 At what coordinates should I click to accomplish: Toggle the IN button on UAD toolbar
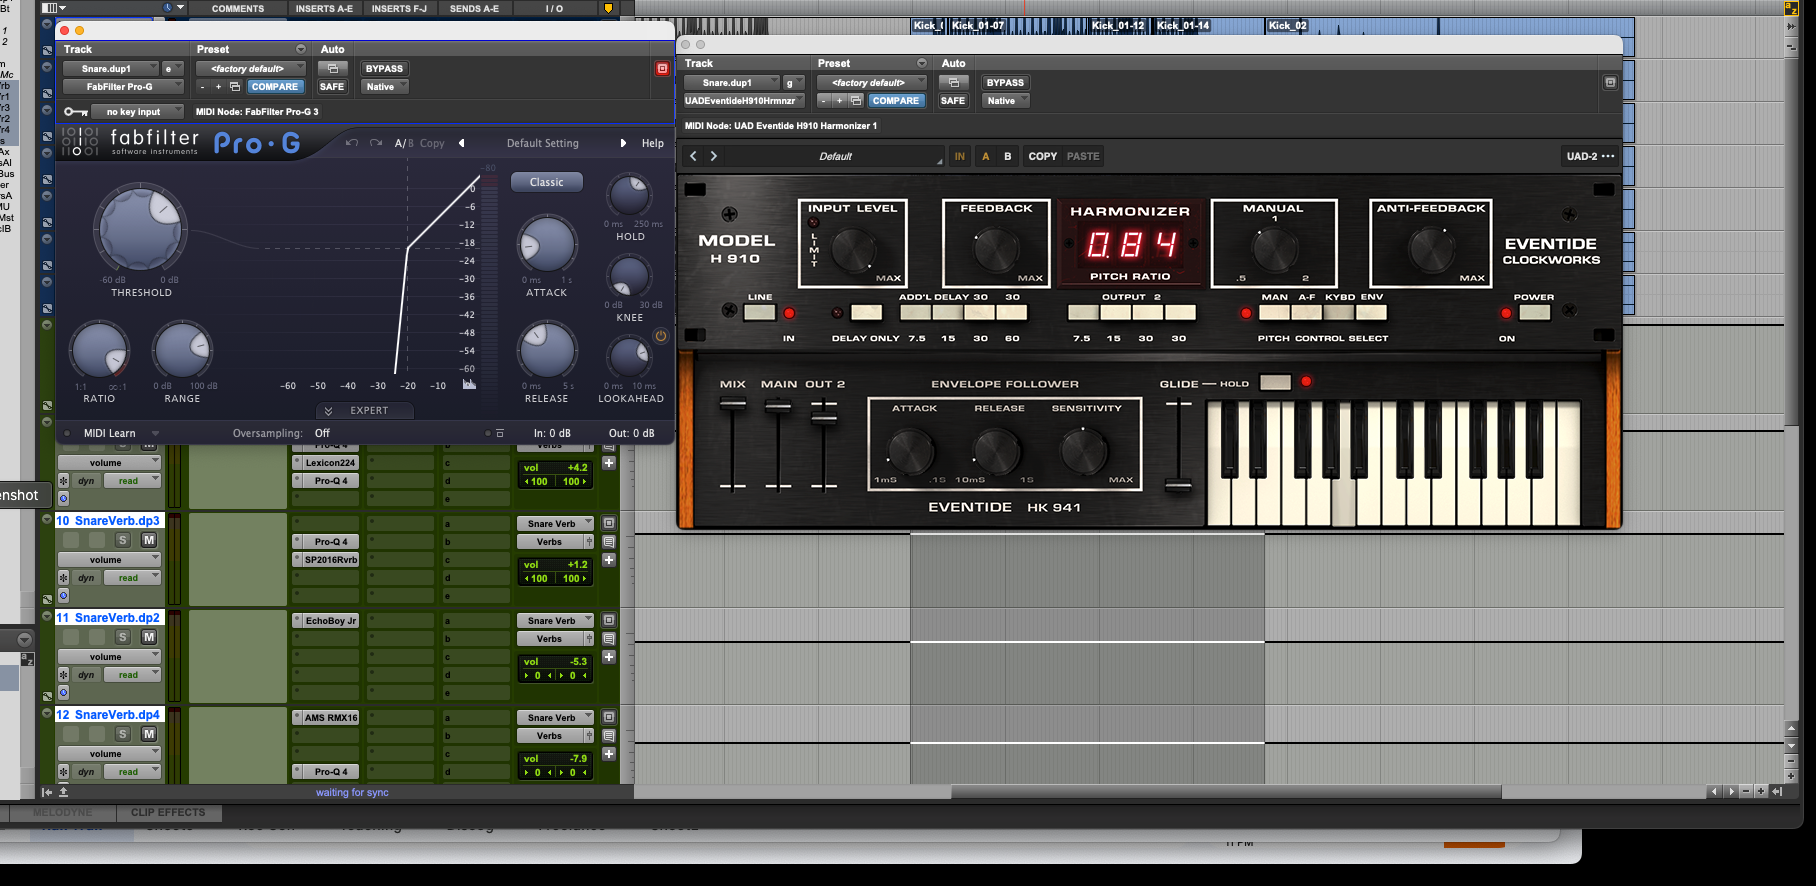point(959,156)
